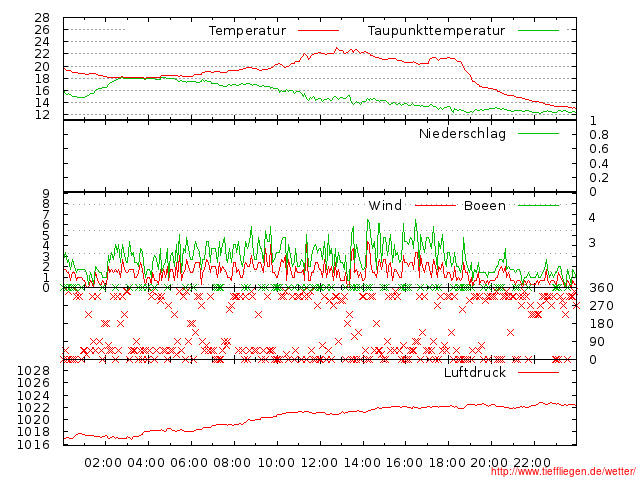Click the 1024 pressure axis value
Viewport: 640px width, 480px height.
[x=33, y=396]
